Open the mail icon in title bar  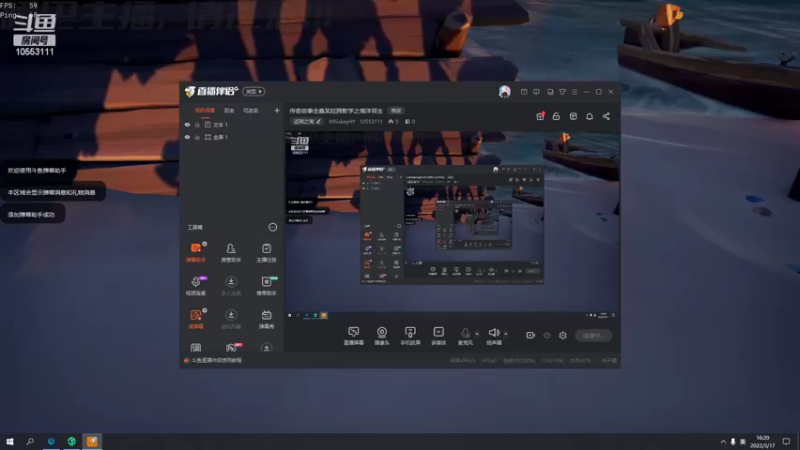(x=524, y=92)
